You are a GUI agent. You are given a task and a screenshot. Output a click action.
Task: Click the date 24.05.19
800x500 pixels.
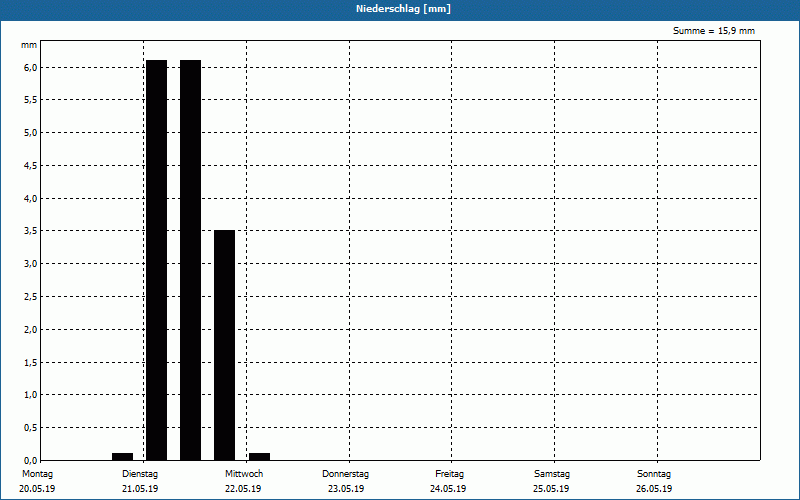pos(448,489)
